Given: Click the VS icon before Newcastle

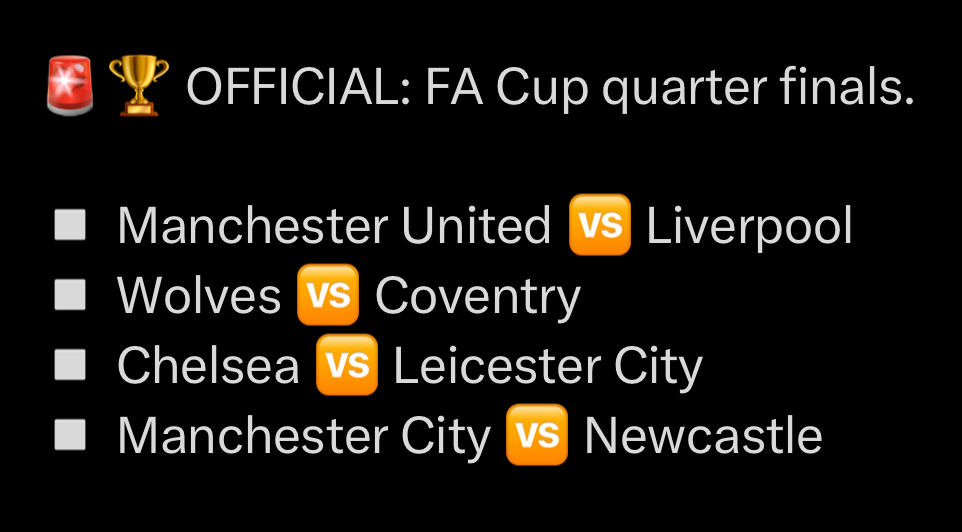Looking at the screenshot, I should (x=537, y=435).
